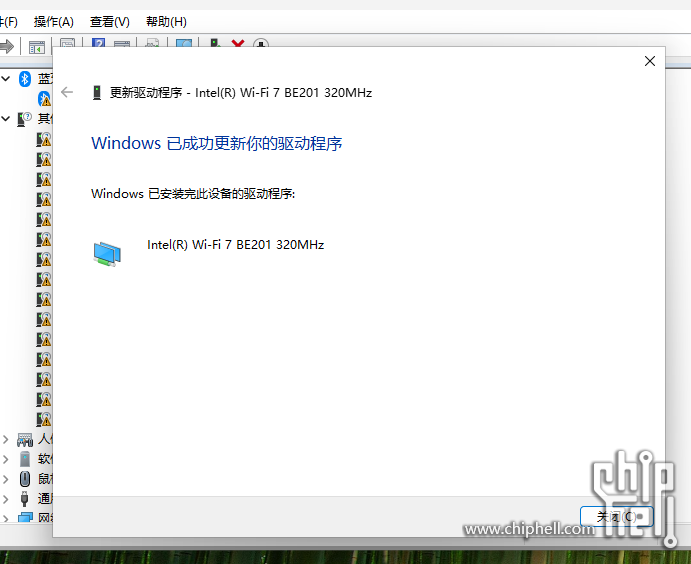Click the red X uninstall device icon
The height and width of the screenshot is (564, 691).
[238, 43]
